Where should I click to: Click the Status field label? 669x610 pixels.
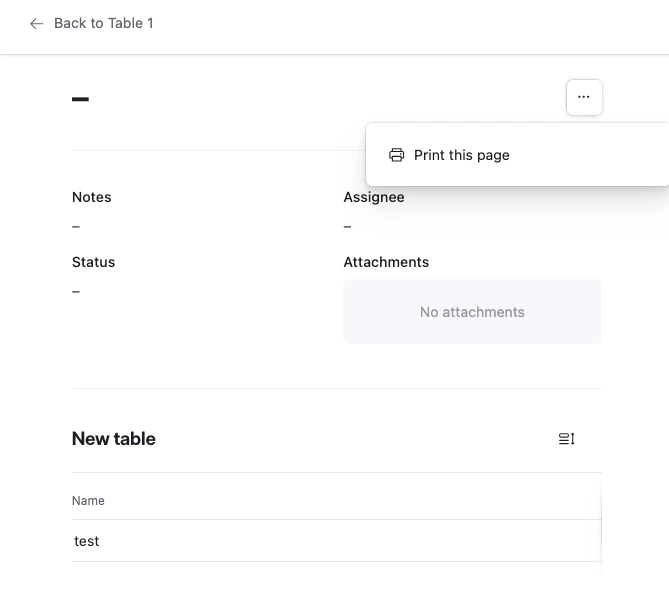(x=94, y=262)
